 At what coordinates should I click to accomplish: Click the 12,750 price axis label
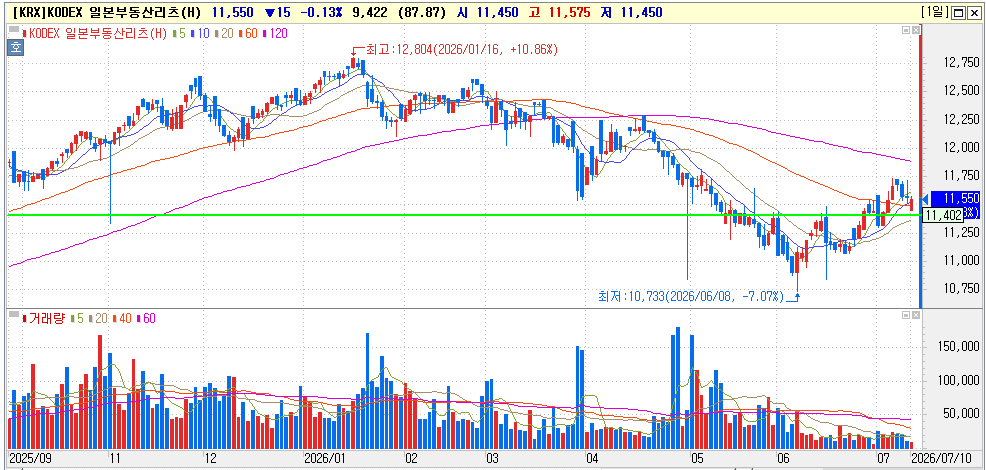[961, 62]
